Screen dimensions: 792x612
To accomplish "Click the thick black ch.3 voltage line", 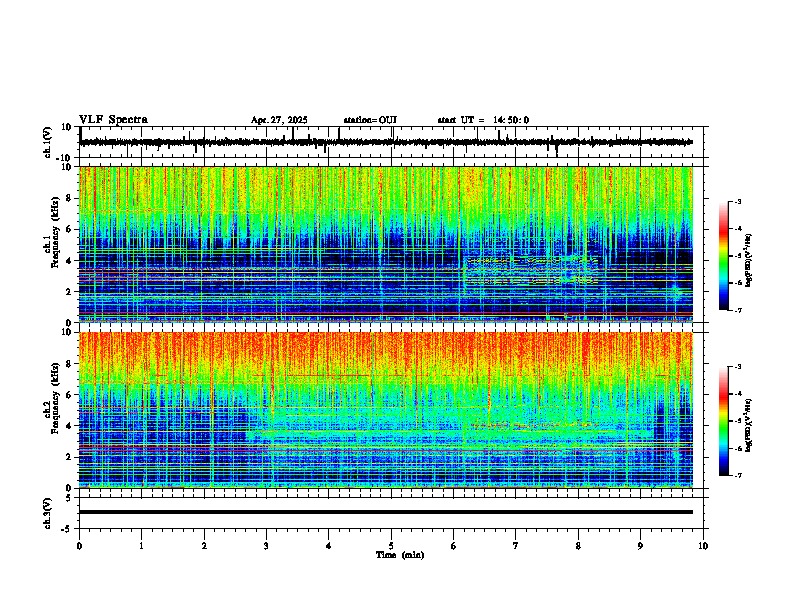I will 386,512.
